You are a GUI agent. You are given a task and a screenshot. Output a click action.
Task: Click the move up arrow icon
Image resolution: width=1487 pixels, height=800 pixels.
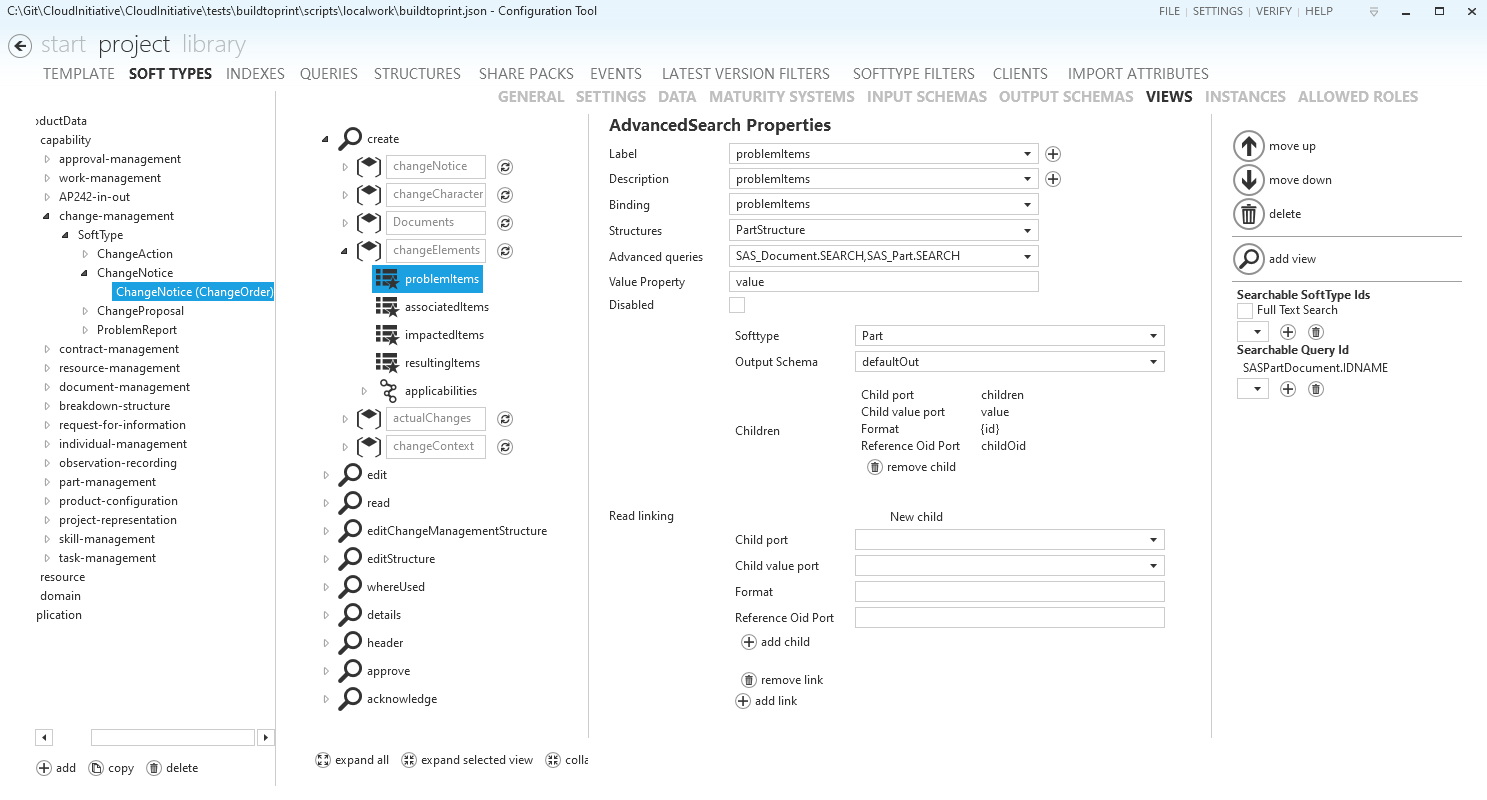pos(1248,145)
